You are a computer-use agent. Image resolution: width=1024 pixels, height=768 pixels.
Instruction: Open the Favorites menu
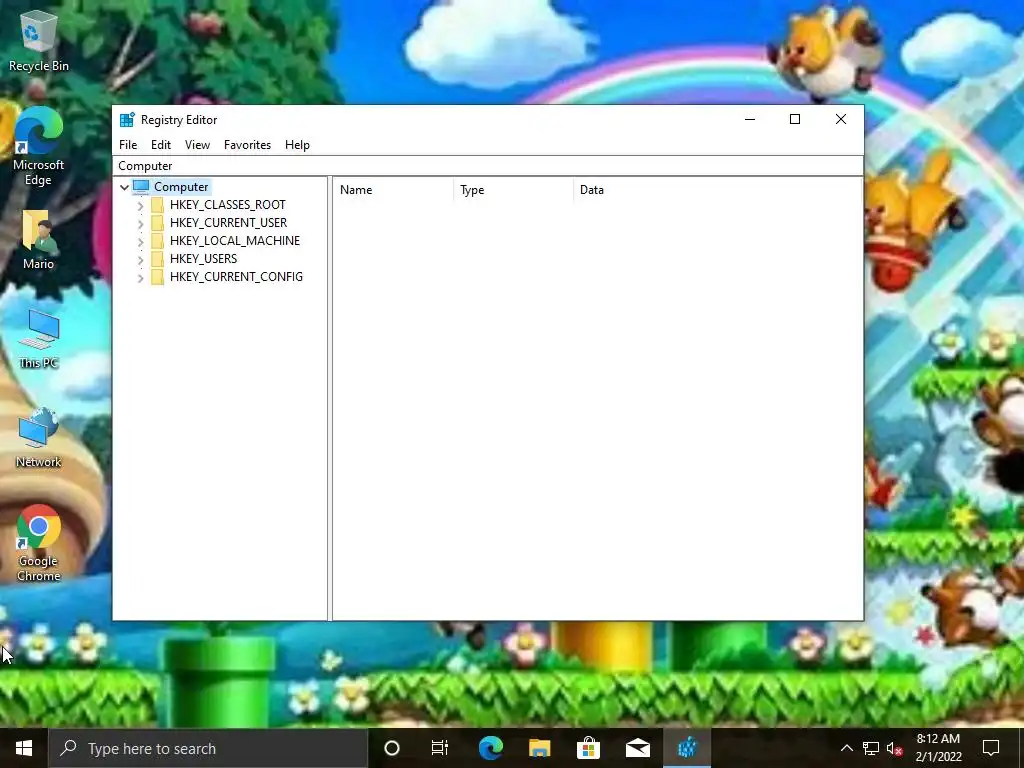248,145
